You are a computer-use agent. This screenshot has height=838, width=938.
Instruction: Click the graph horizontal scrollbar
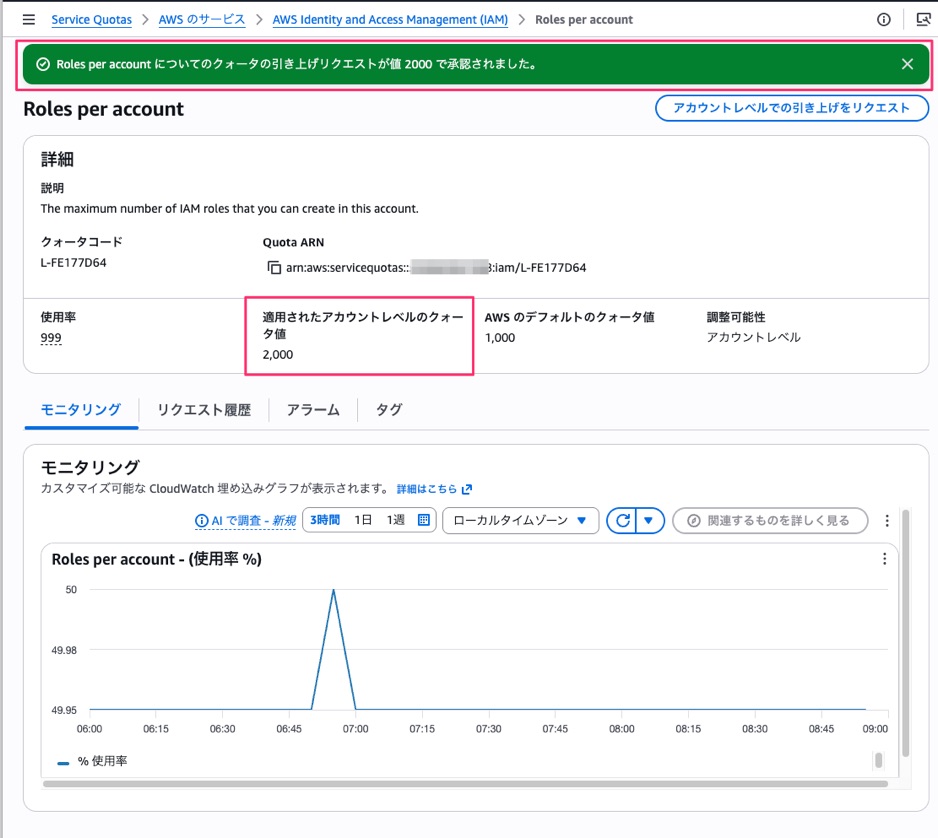[465, 784]
